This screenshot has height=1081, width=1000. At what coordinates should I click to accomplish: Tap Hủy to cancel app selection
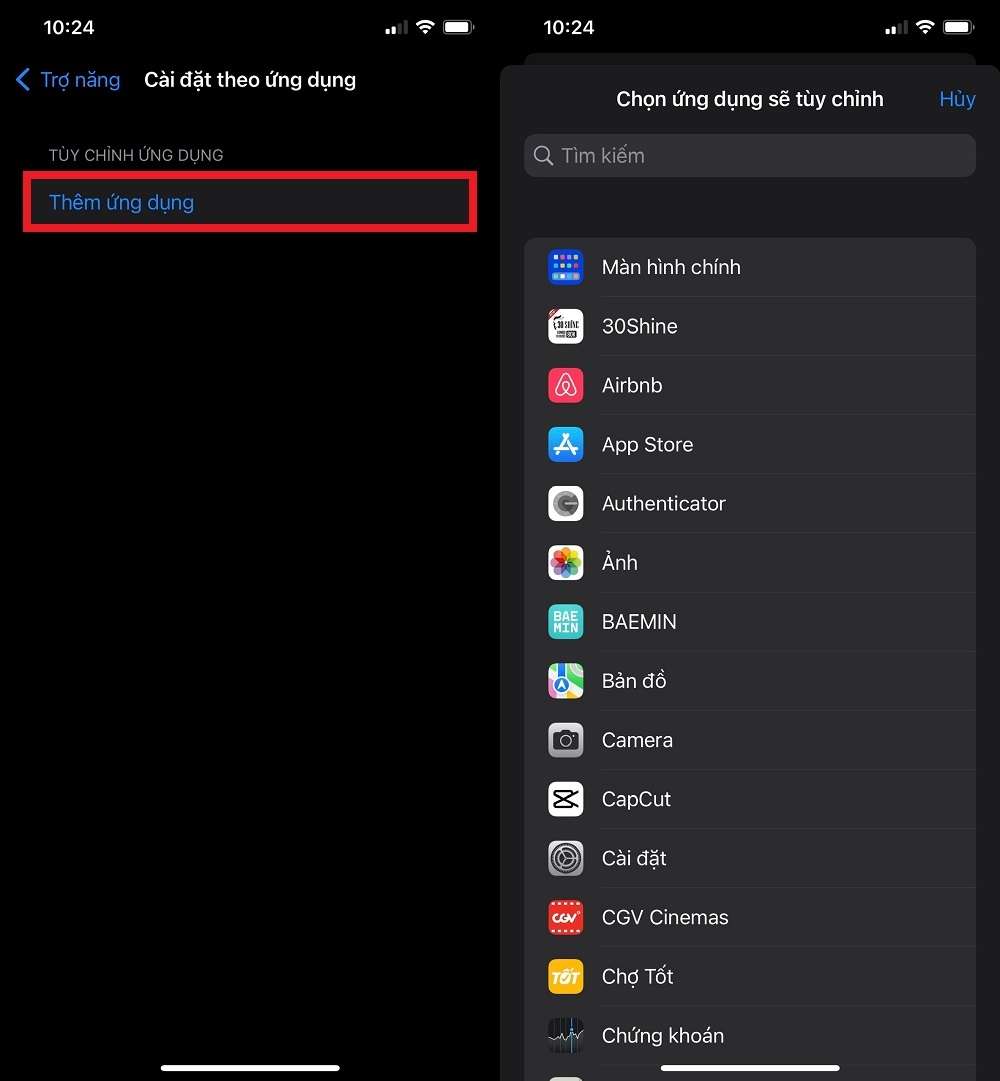956,99
